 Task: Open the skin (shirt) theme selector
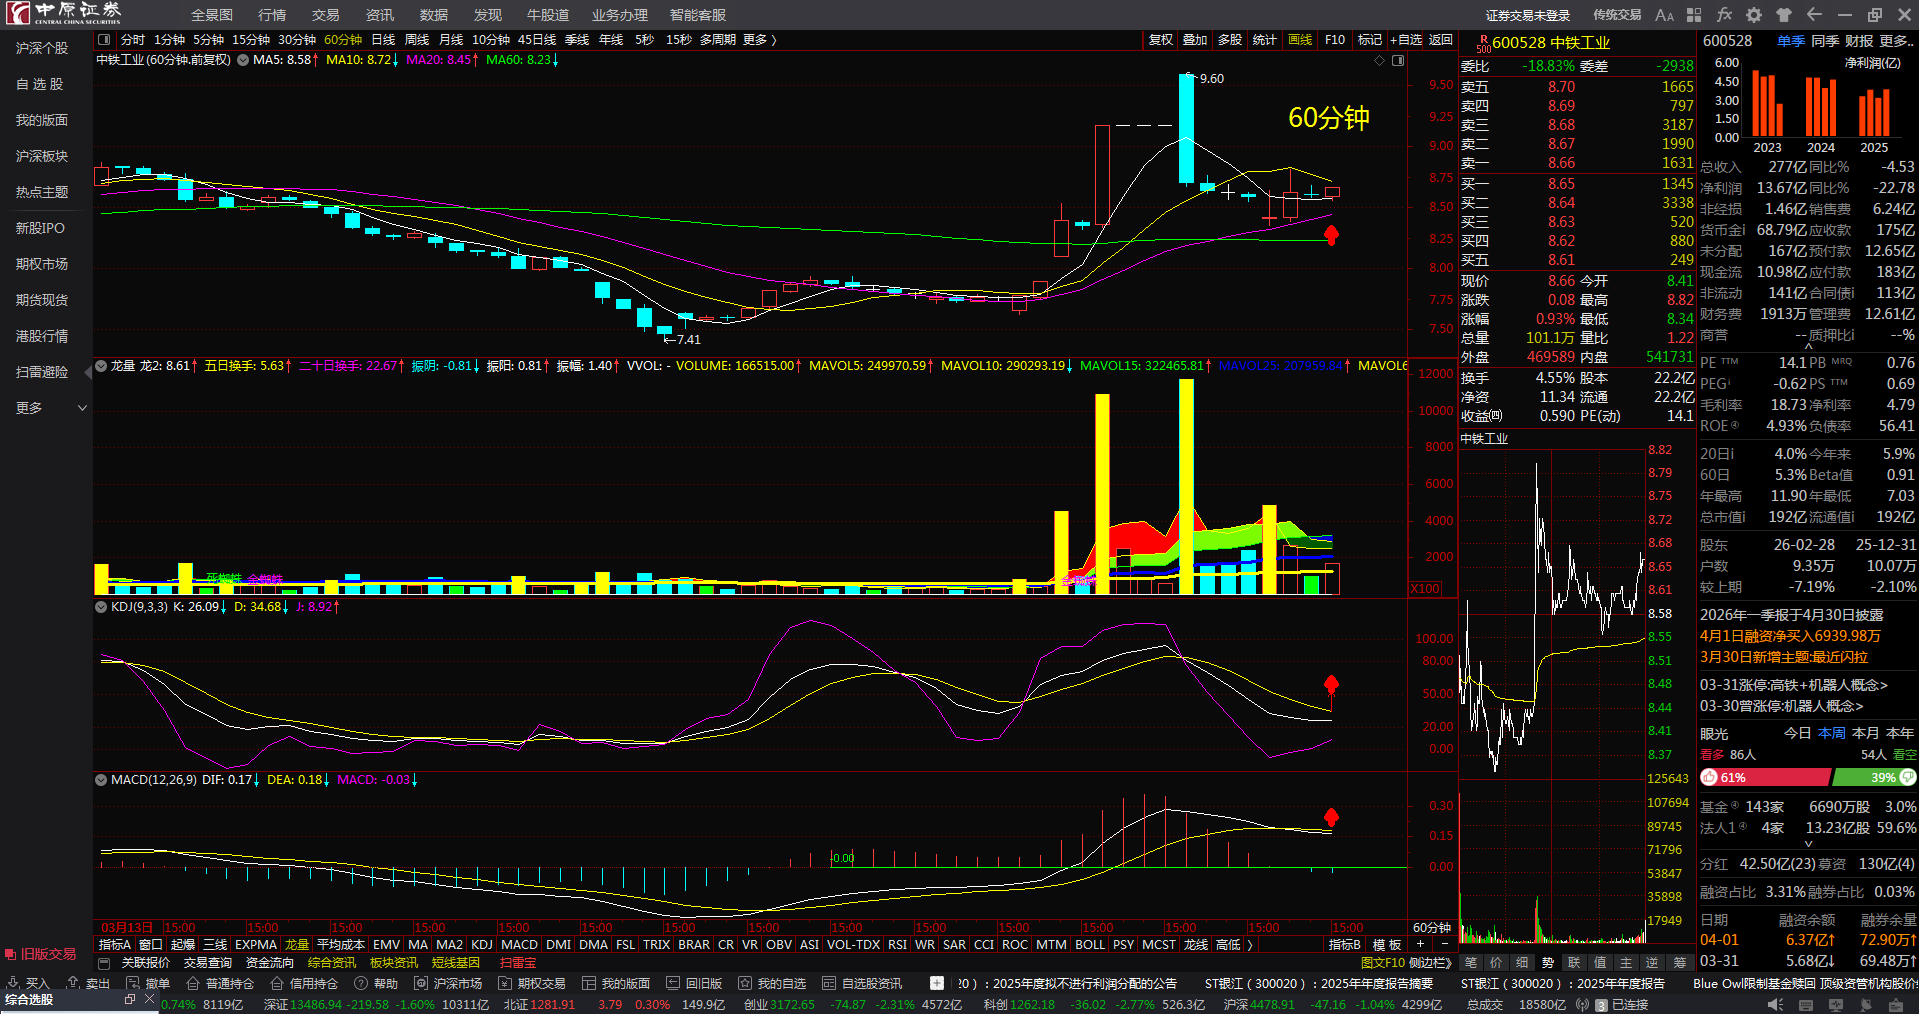[x=1784, y=15]
